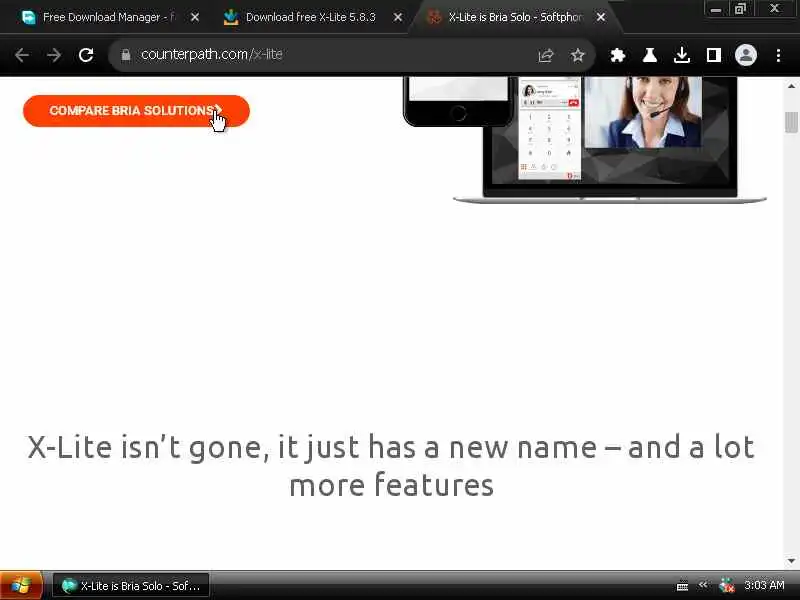Click the page scrollbar up arrow
800x600 pixels.
791,86
